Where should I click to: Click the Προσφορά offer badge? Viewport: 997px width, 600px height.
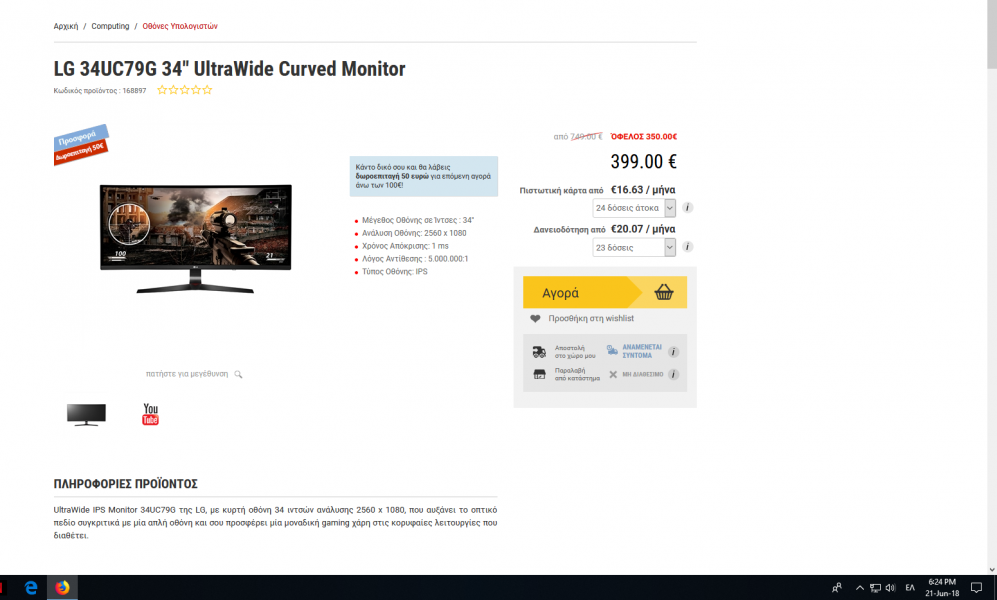tap(81, 144)
